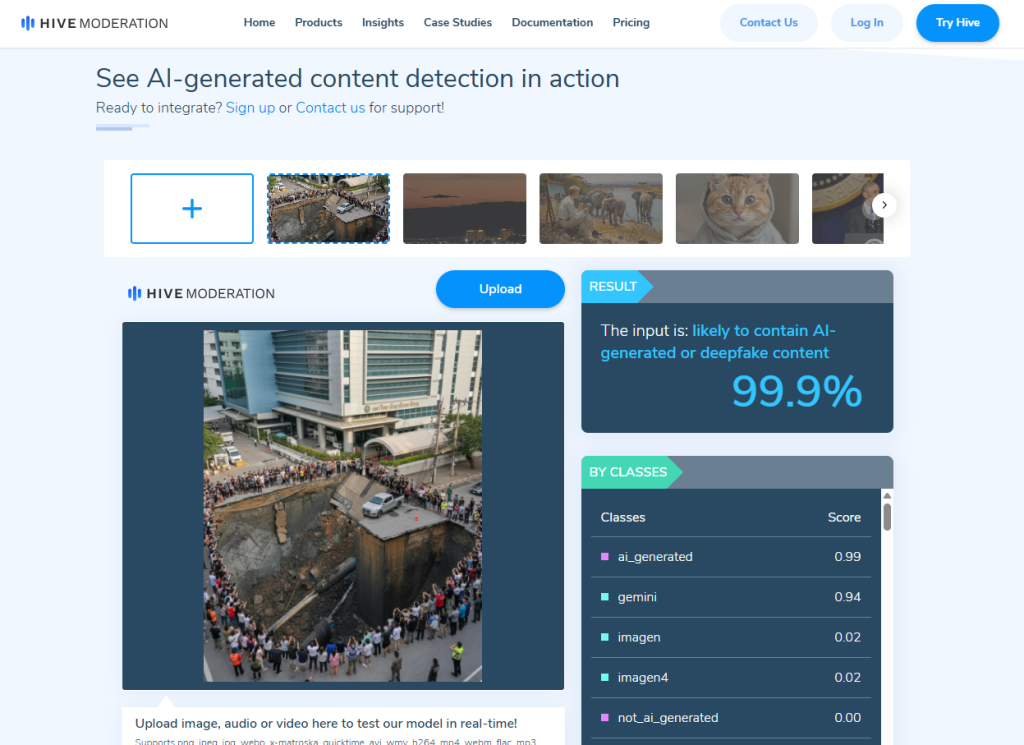Click the imagen class row
The width and height of the screenshot is (1024, 745).
point(731,637)
